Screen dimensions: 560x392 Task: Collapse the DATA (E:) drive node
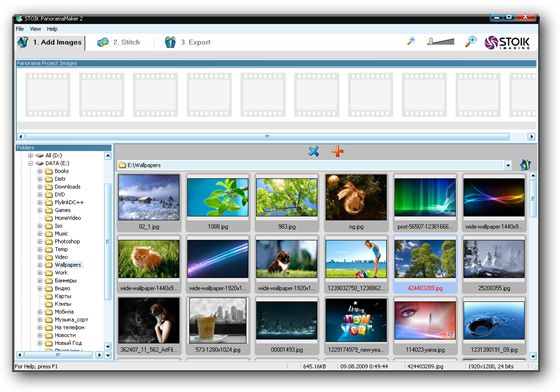click(x=31, y=164)
